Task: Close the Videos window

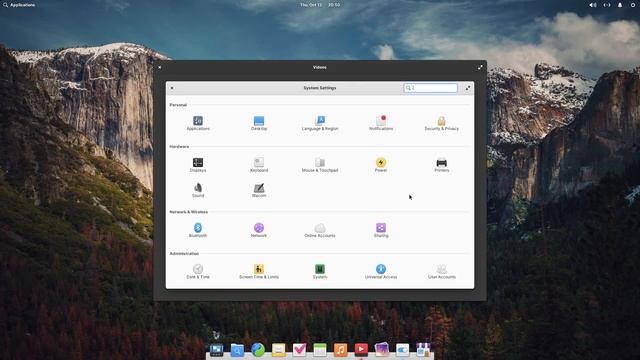Action: [x=160, y=67]
